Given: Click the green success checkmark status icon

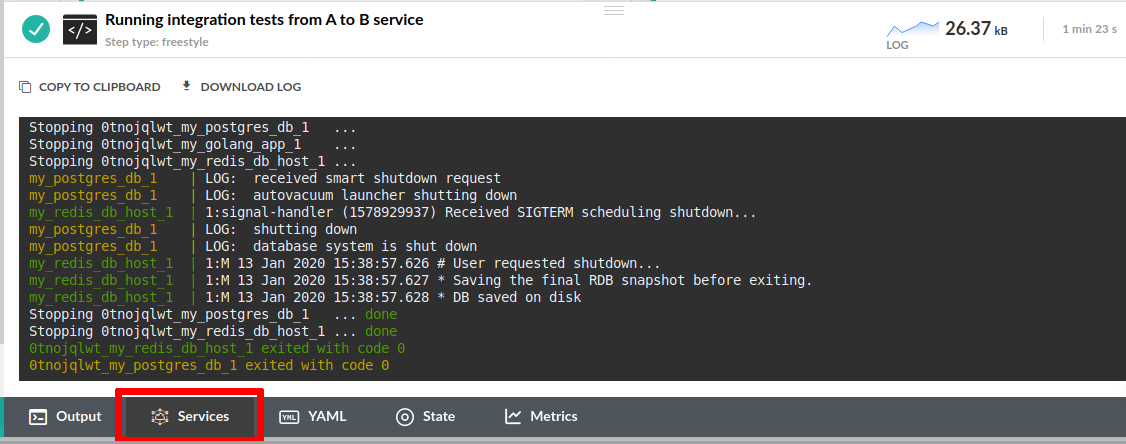Looking at the screenshot, I should pos(37,30).
